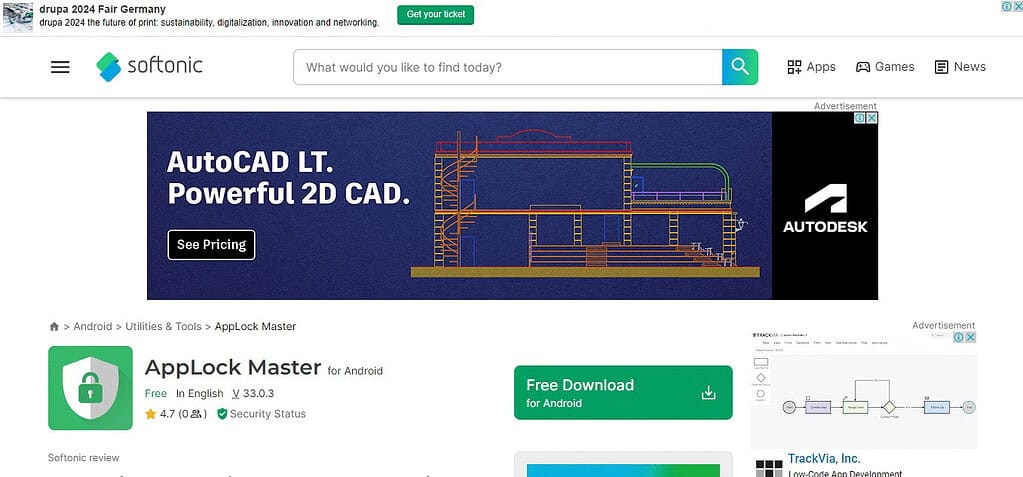Image resolution: width=1023 pixels, height=477 pixels.
Task: Click into the search input field
Action: tap(508, 67)
